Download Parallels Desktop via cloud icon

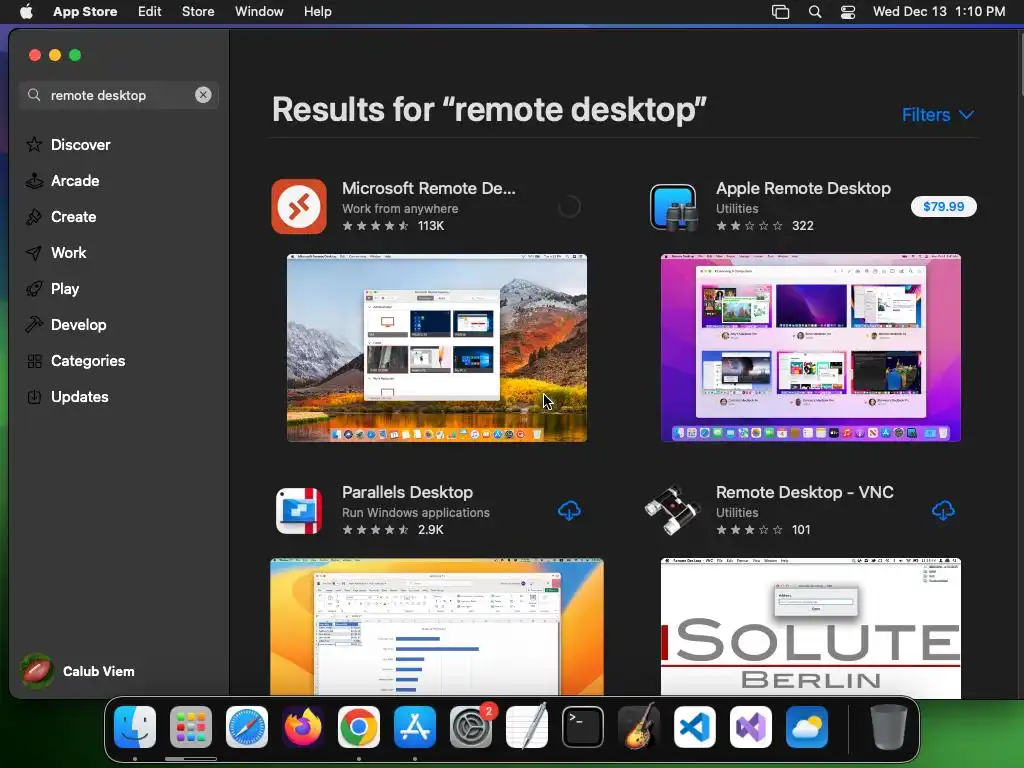tap(569, 511)
